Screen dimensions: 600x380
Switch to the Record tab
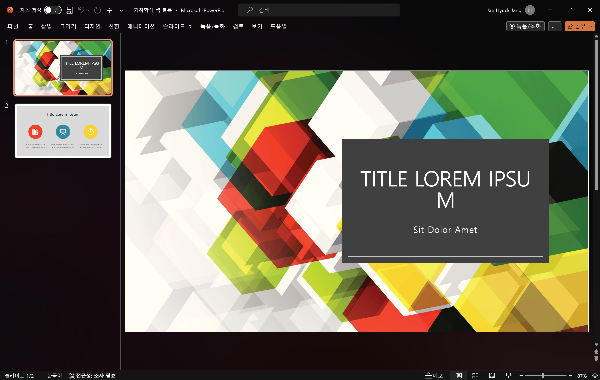tap(212, 26)
